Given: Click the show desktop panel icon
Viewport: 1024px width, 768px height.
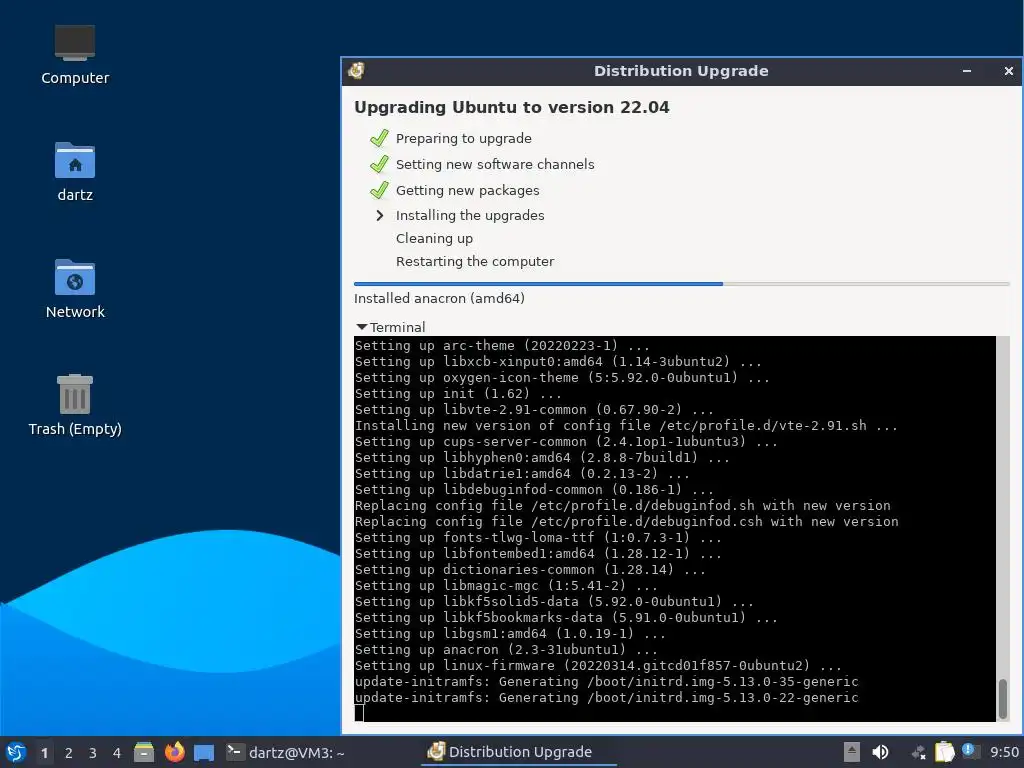Looking at the screenshot, I should (x=204, y=753).
